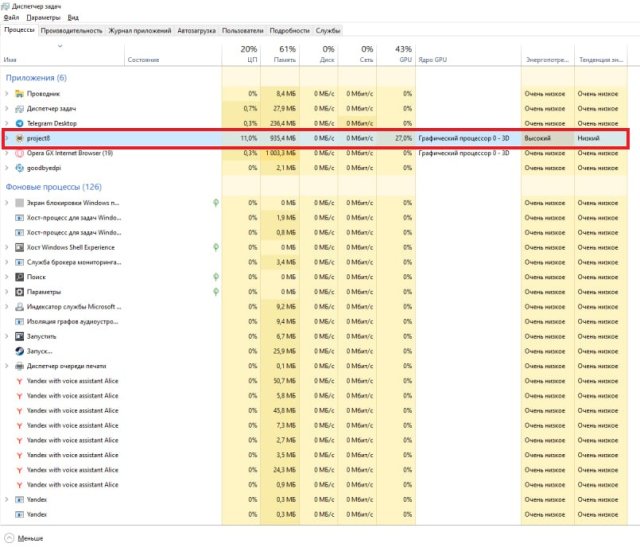Click the Telegram Desktop app icon
640x551 pixels.
click(x=19, y=123)
